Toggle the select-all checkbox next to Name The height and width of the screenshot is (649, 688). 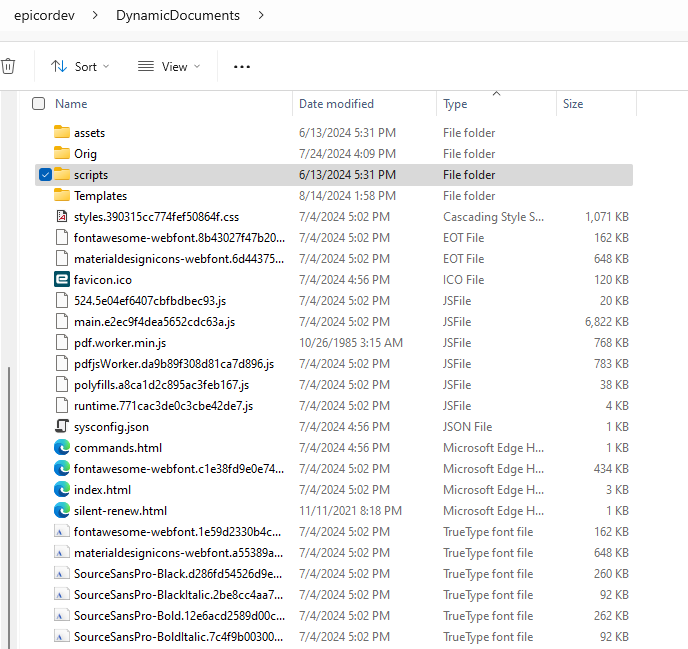[39, 104]
